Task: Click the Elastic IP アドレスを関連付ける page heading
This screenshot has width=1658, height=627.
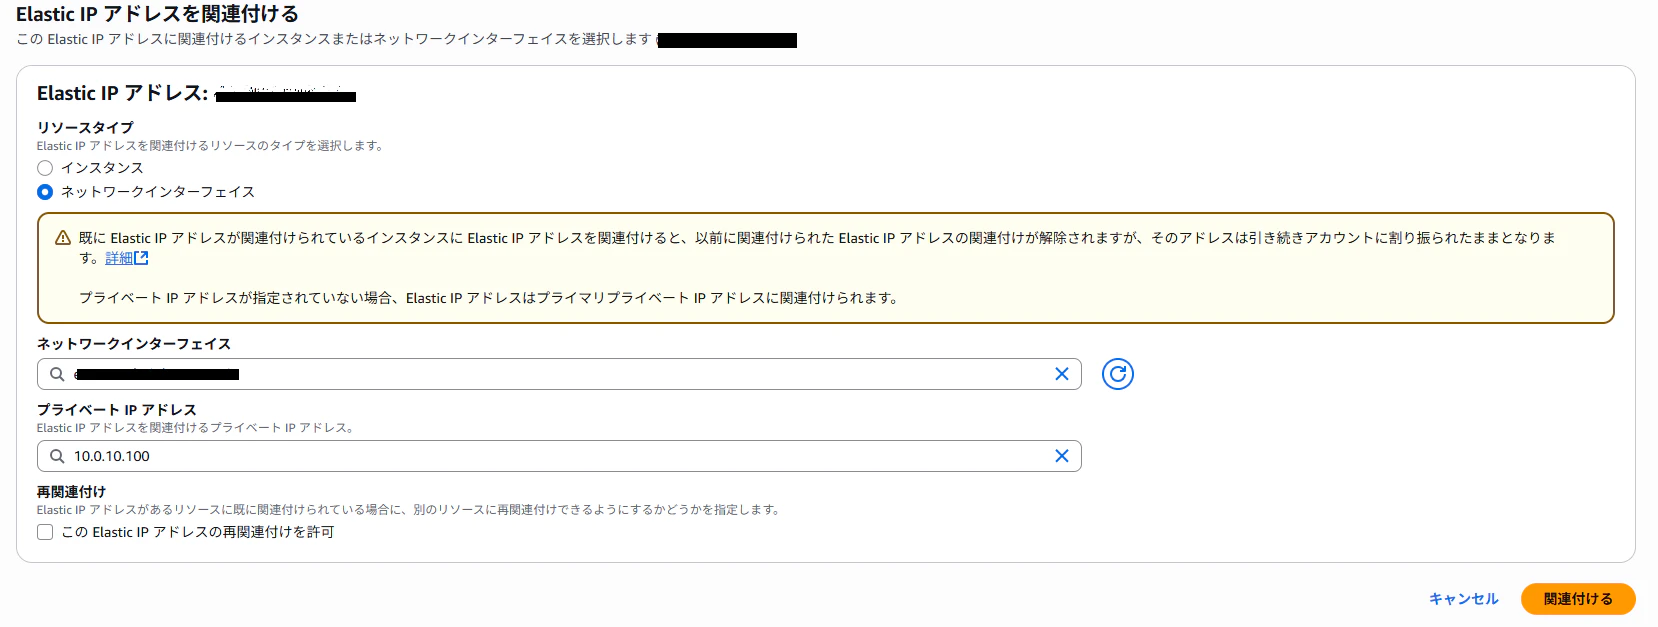Action: click(x=157, y=14)
